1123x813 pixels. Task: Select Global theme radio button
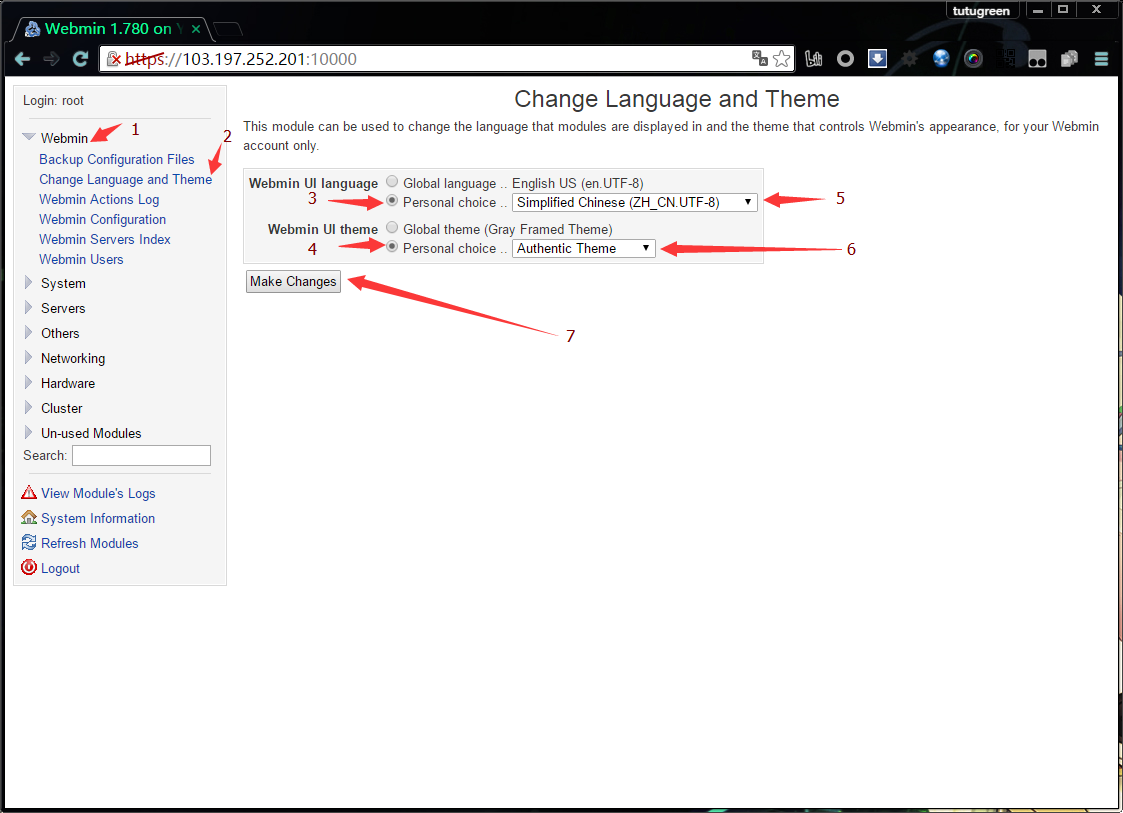pos(392,228)
